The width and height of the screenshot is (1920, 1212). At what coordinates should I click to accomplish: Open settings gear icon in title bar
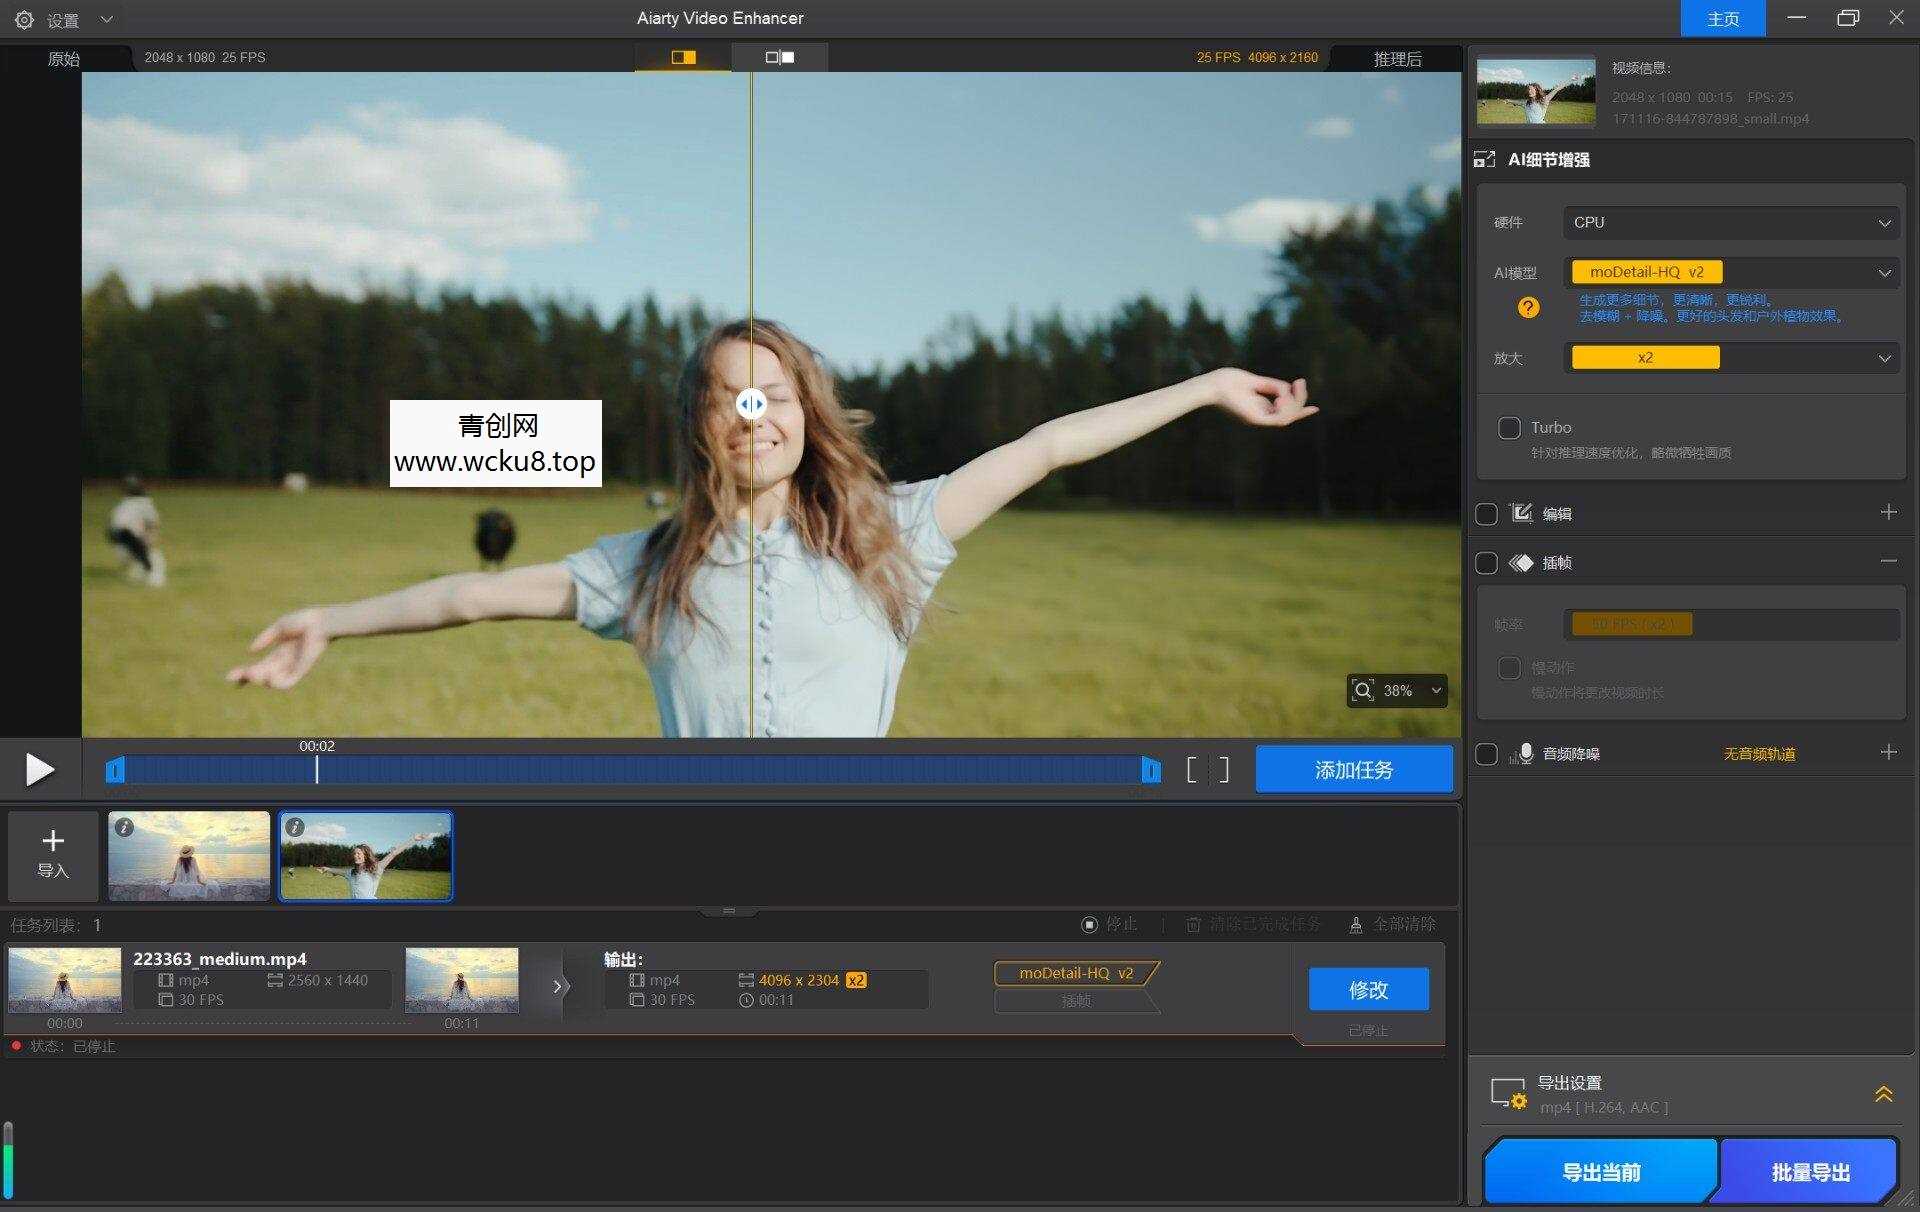point(24,19)
